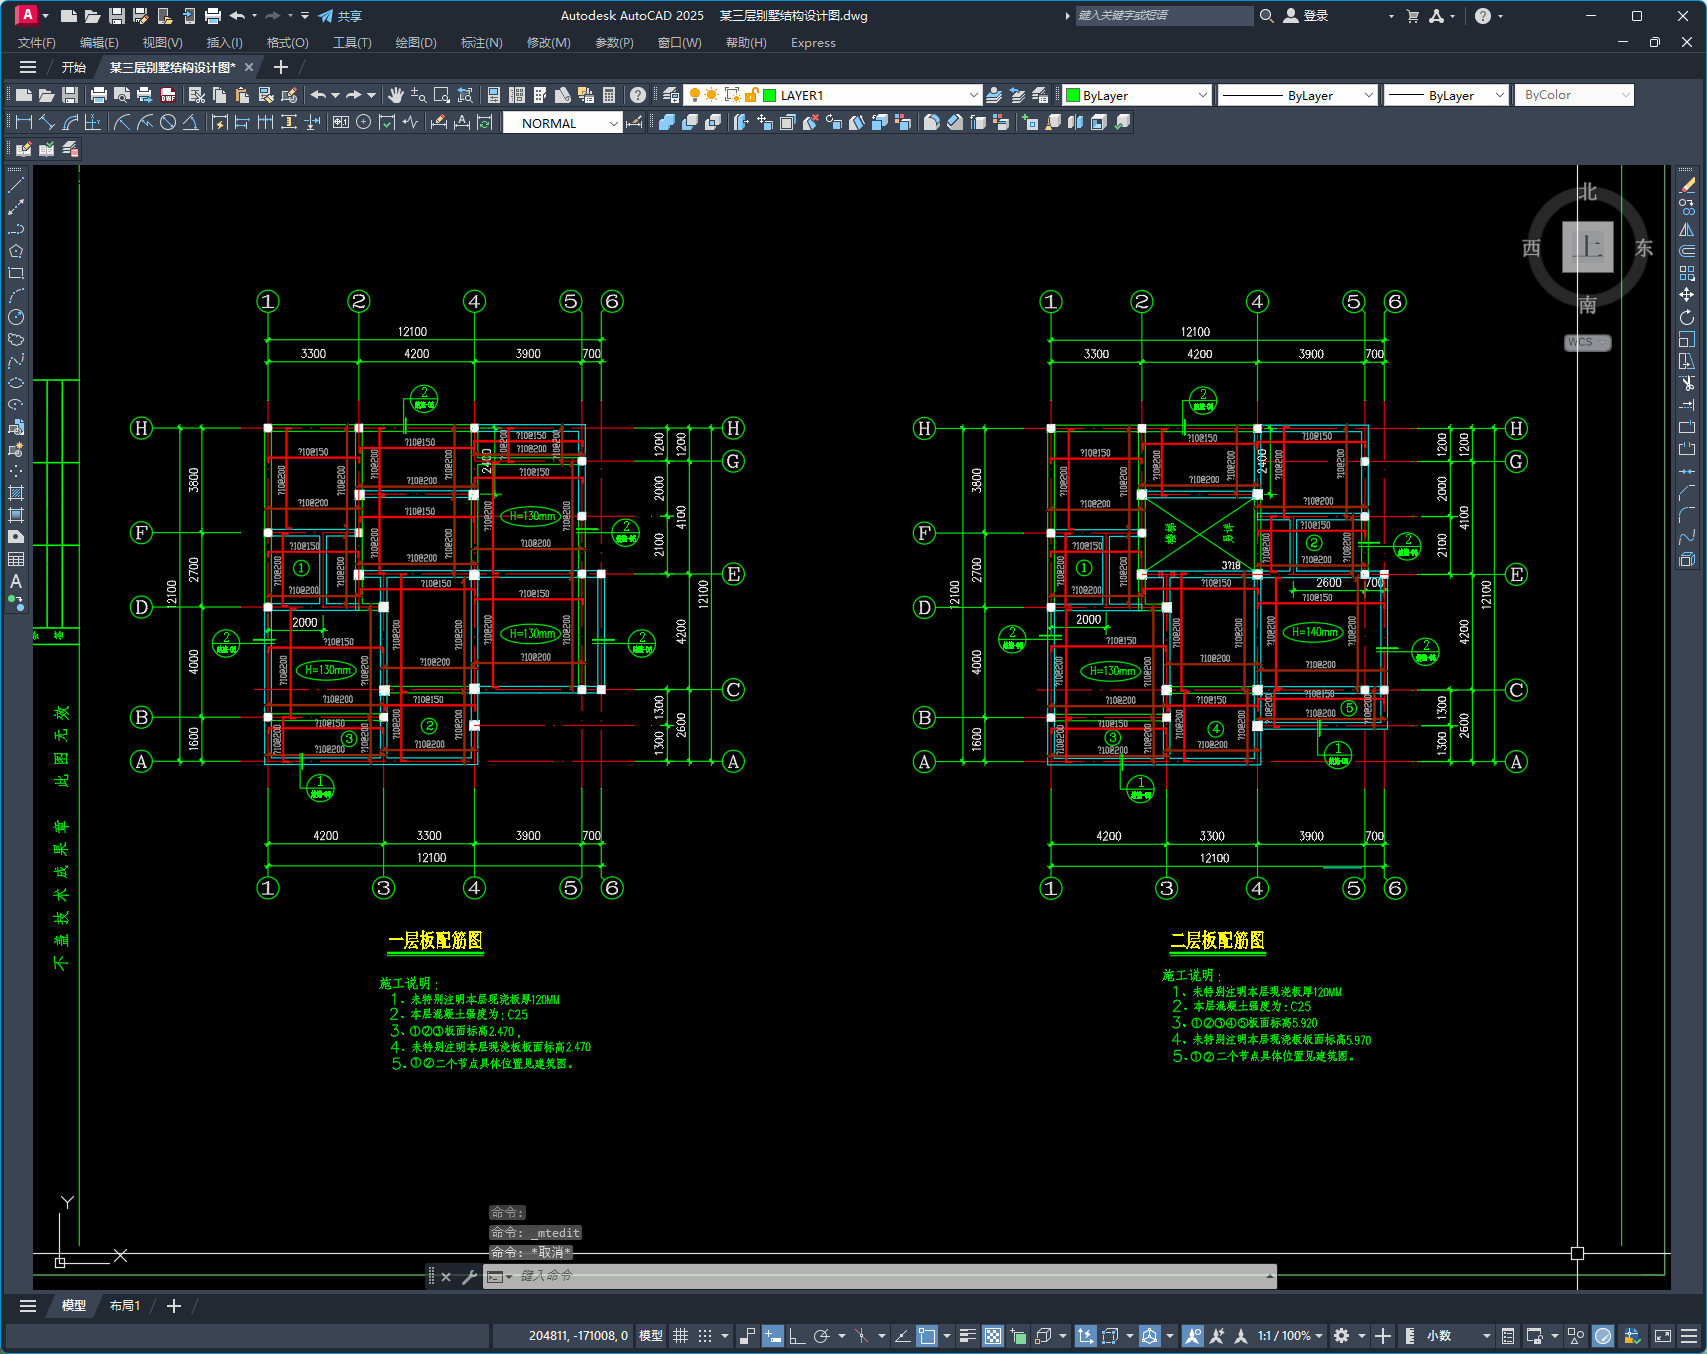Open the 视图(V) menu
Screen dimensions: 1707x1354
pyautogui.click(x=162, y=43)
